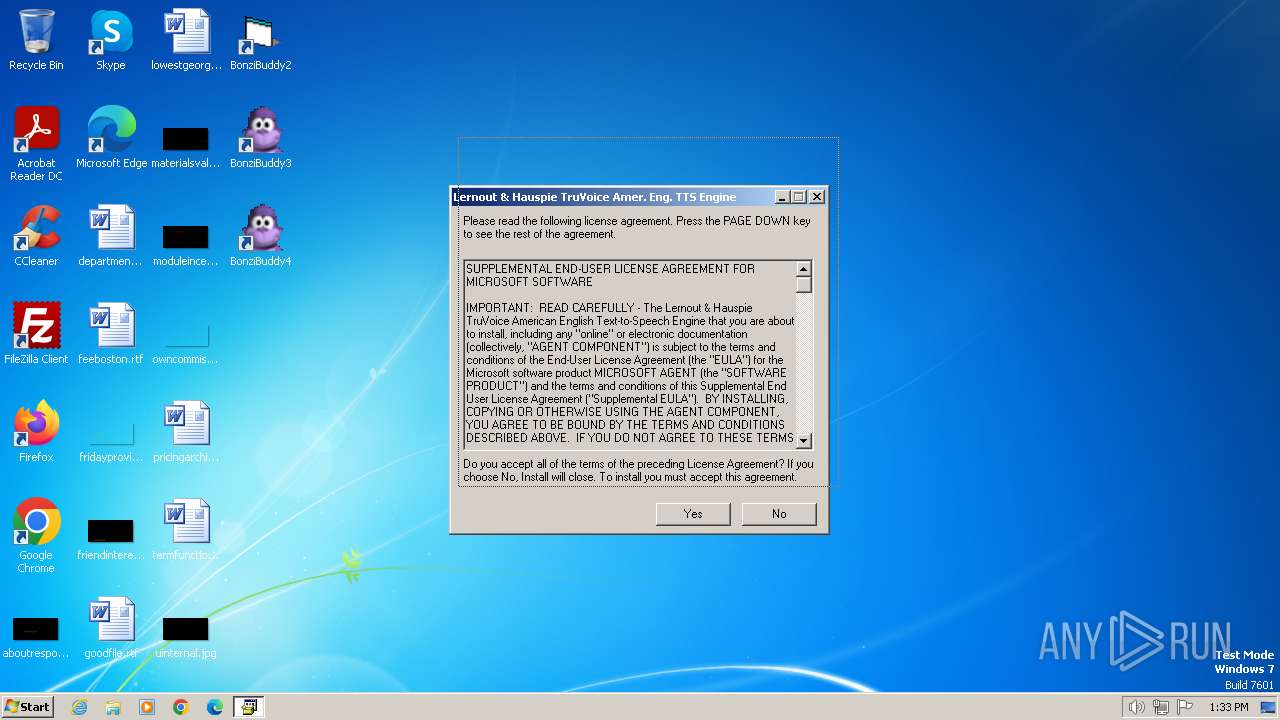Click the license scrollbar thumb
The width and height of the screenshot is (1280, 720).
pyautogui.click(x=804, y=285)
